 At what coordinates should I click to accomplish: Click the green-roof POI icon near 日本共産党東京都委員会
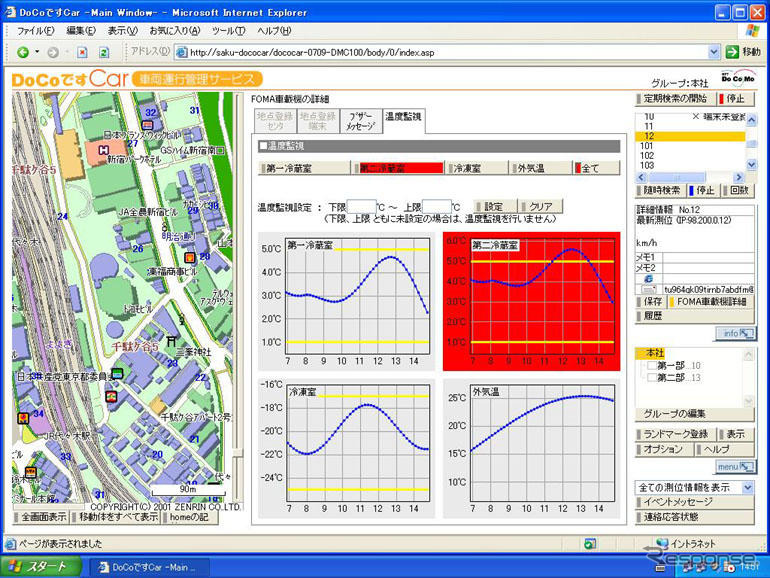pyautogui.click(x=117, y=374)
